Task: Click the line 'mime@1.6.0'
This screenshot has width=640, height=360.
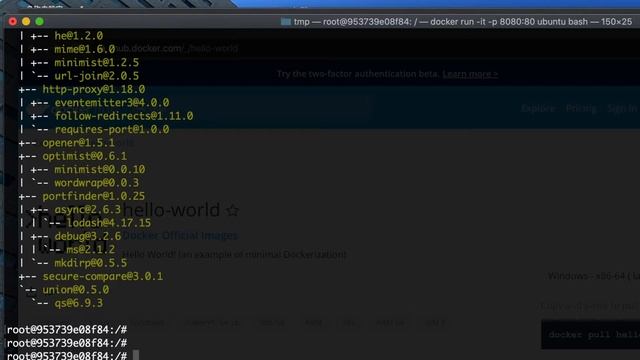Action: point(85,49)
